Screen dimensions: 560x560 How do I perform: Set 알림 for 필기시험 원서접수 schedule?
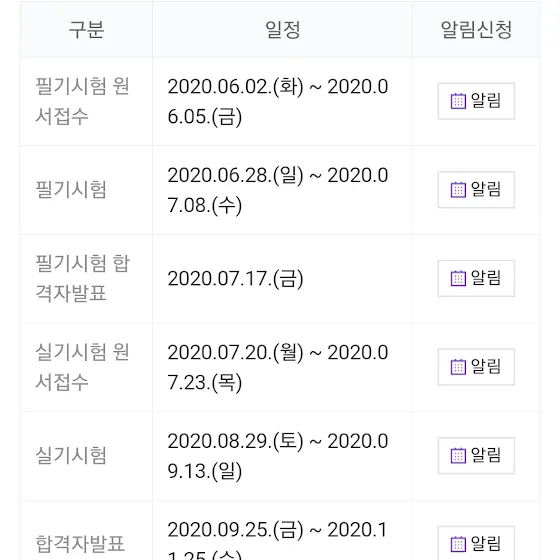pos(476,101)
